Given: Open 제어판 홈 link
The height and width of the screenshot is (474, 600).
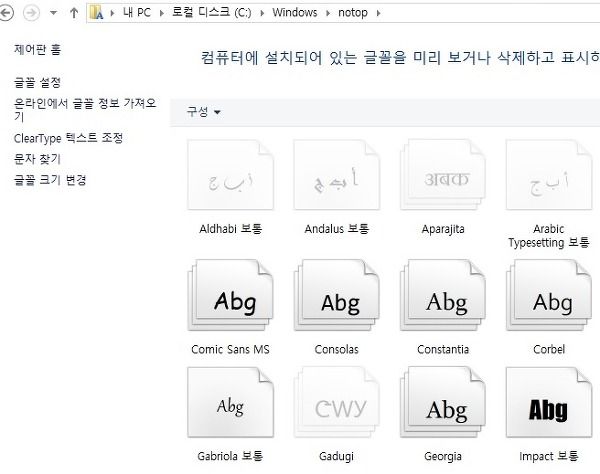Looking at the screenshot, I should pyautogui.click(x=38, y=49).
